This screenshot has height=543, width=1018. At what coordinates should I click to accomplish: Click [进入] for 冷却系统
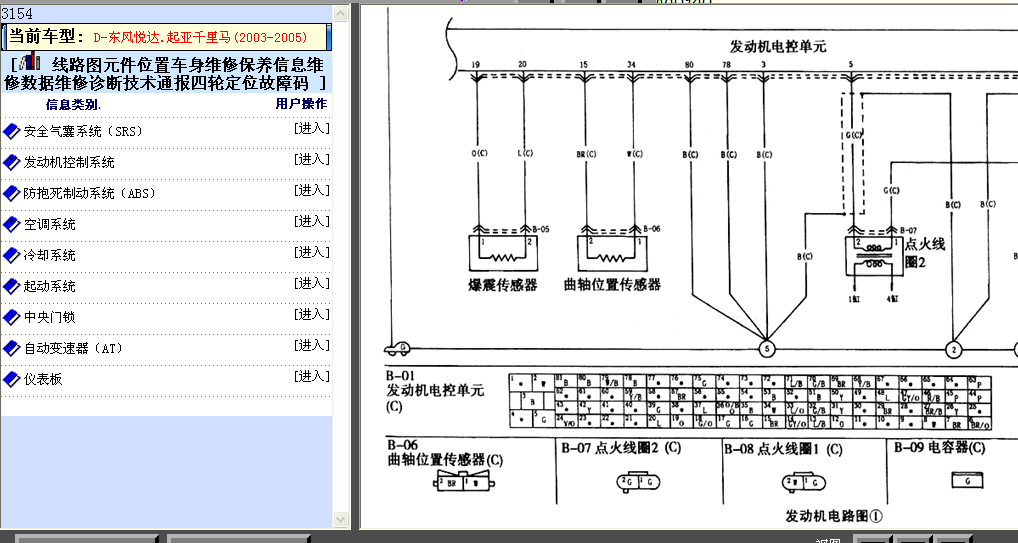pos(312,253)
